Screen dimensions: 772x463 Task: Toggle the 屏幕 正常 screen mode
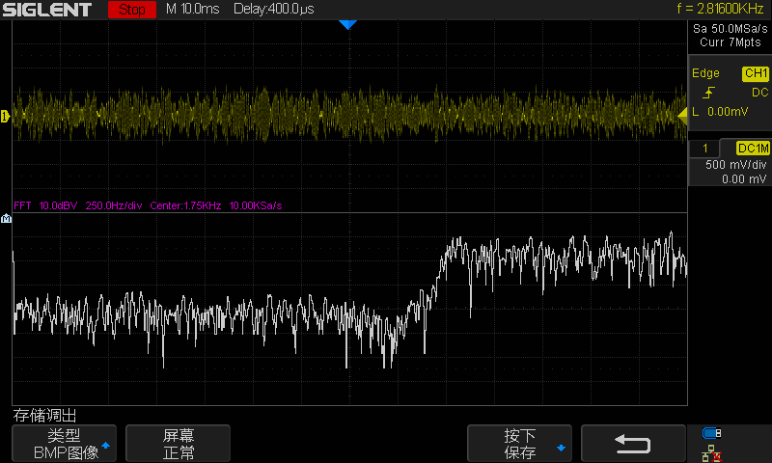179,443
